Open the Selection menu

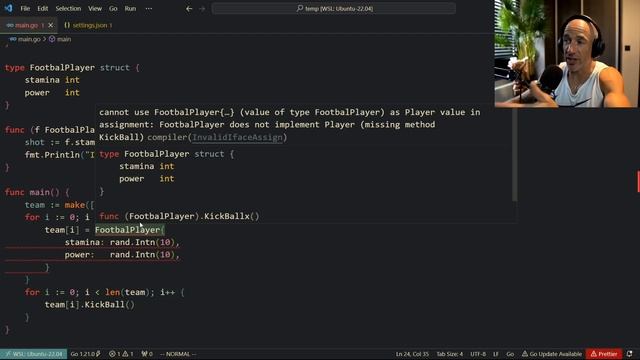coord(68,8)
